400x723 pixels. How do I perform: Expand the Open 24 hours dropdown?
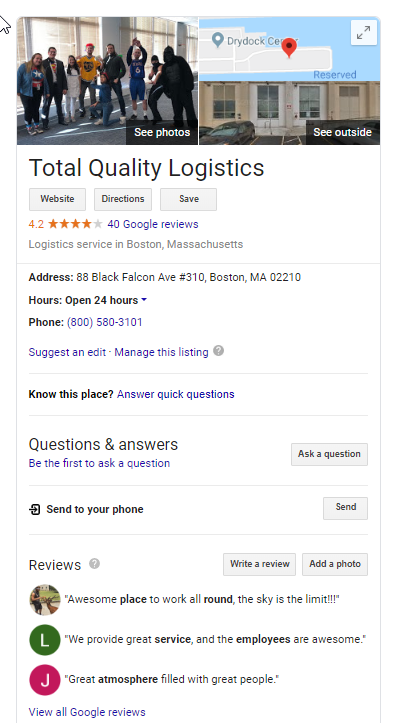coord(144,300)
